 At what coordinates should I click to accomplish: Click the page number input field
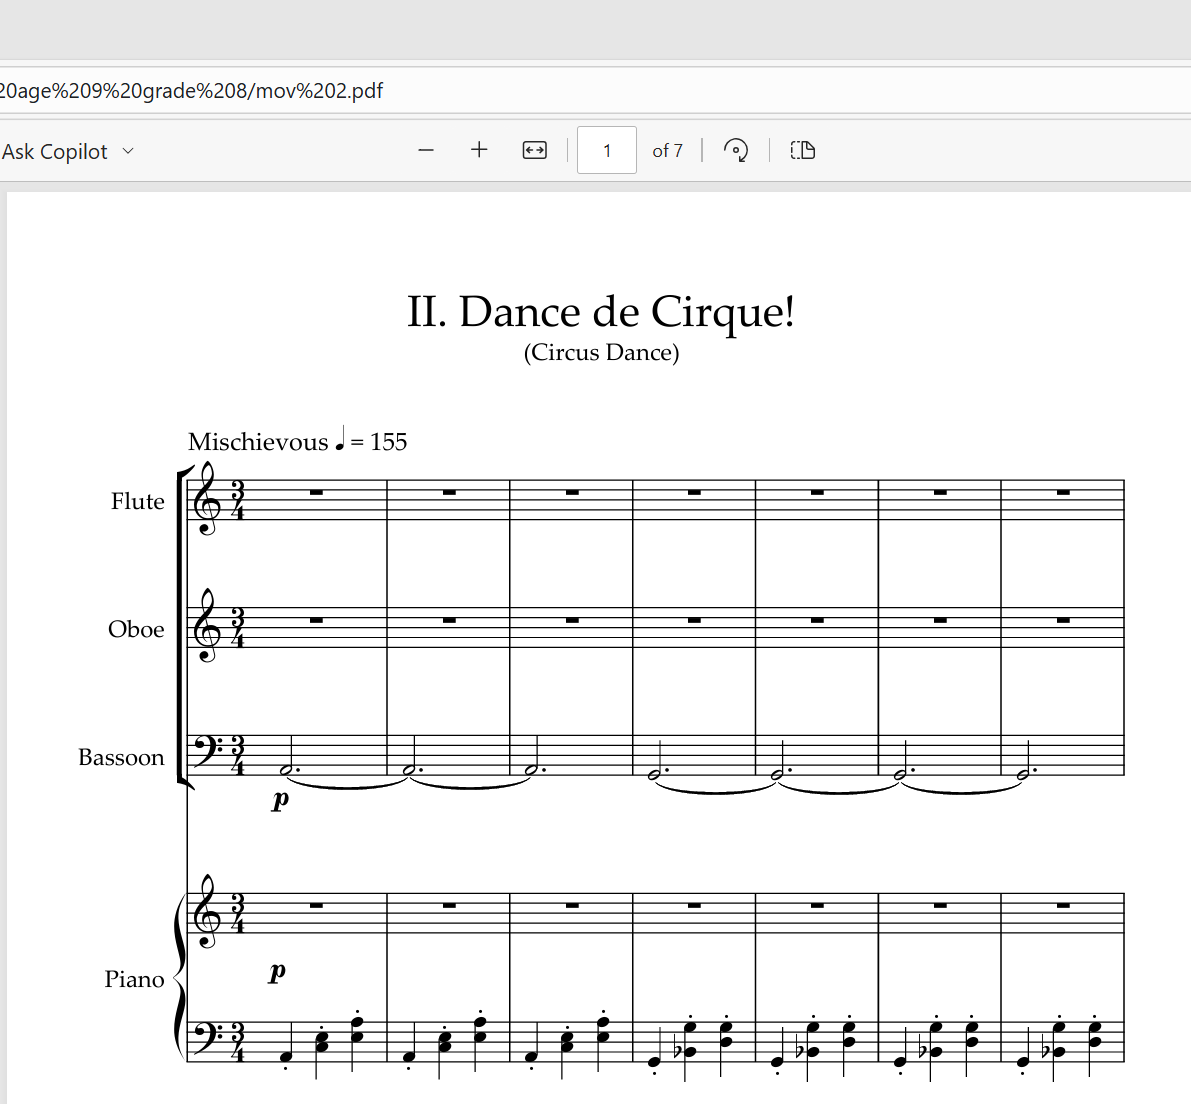pyautogui.click(x=607, y=150)
